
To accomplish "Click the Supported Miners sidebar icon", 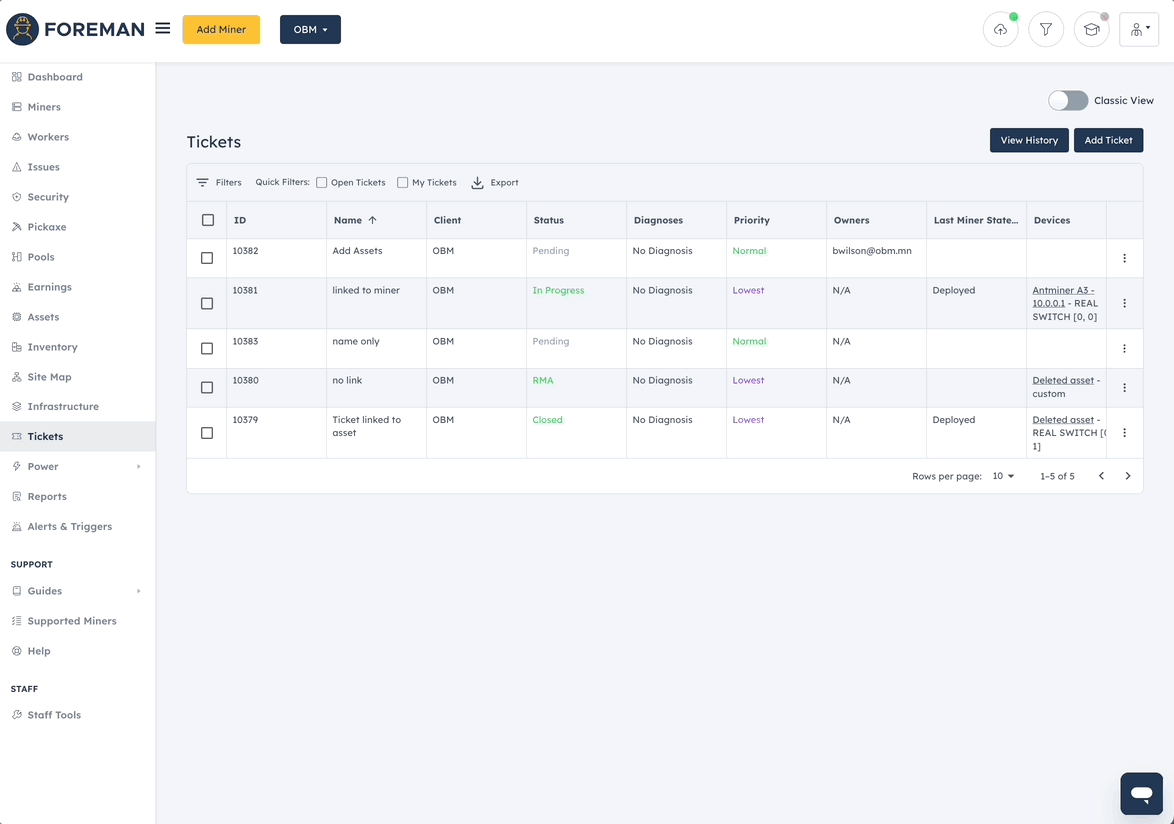I will coord(16,620).
